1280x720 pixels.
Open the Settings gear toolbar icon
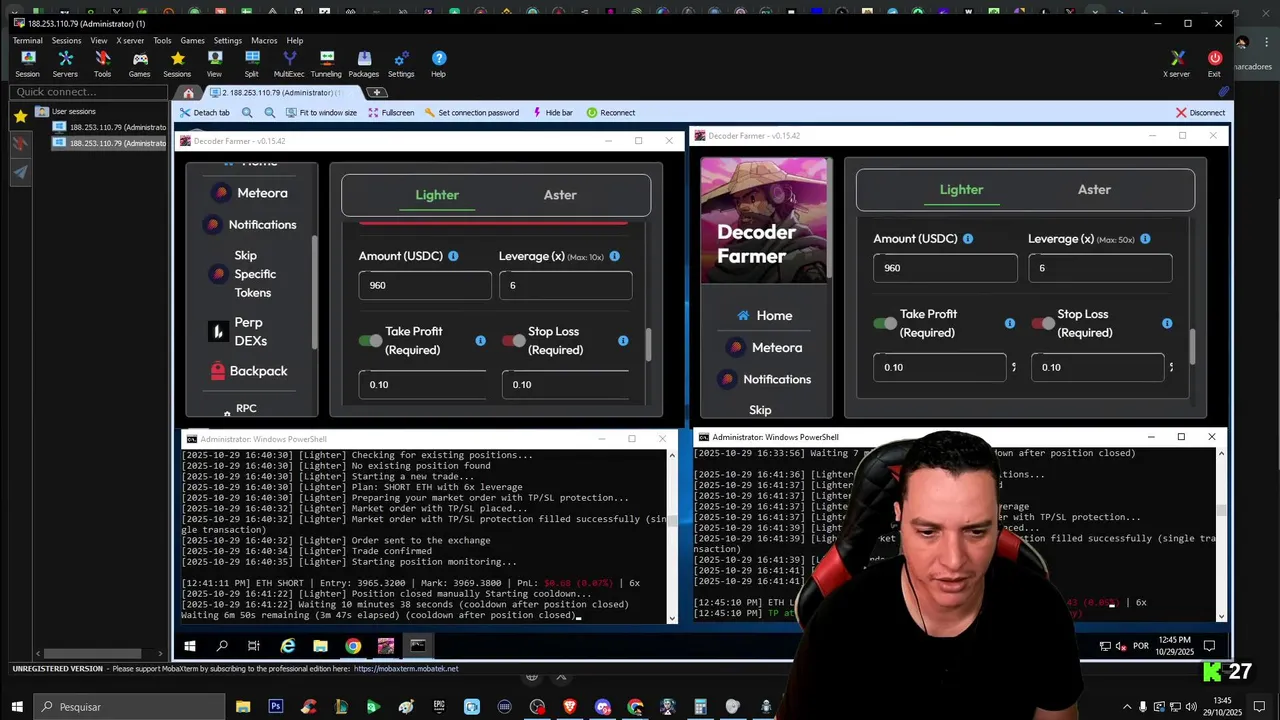[x=401, y=64]
